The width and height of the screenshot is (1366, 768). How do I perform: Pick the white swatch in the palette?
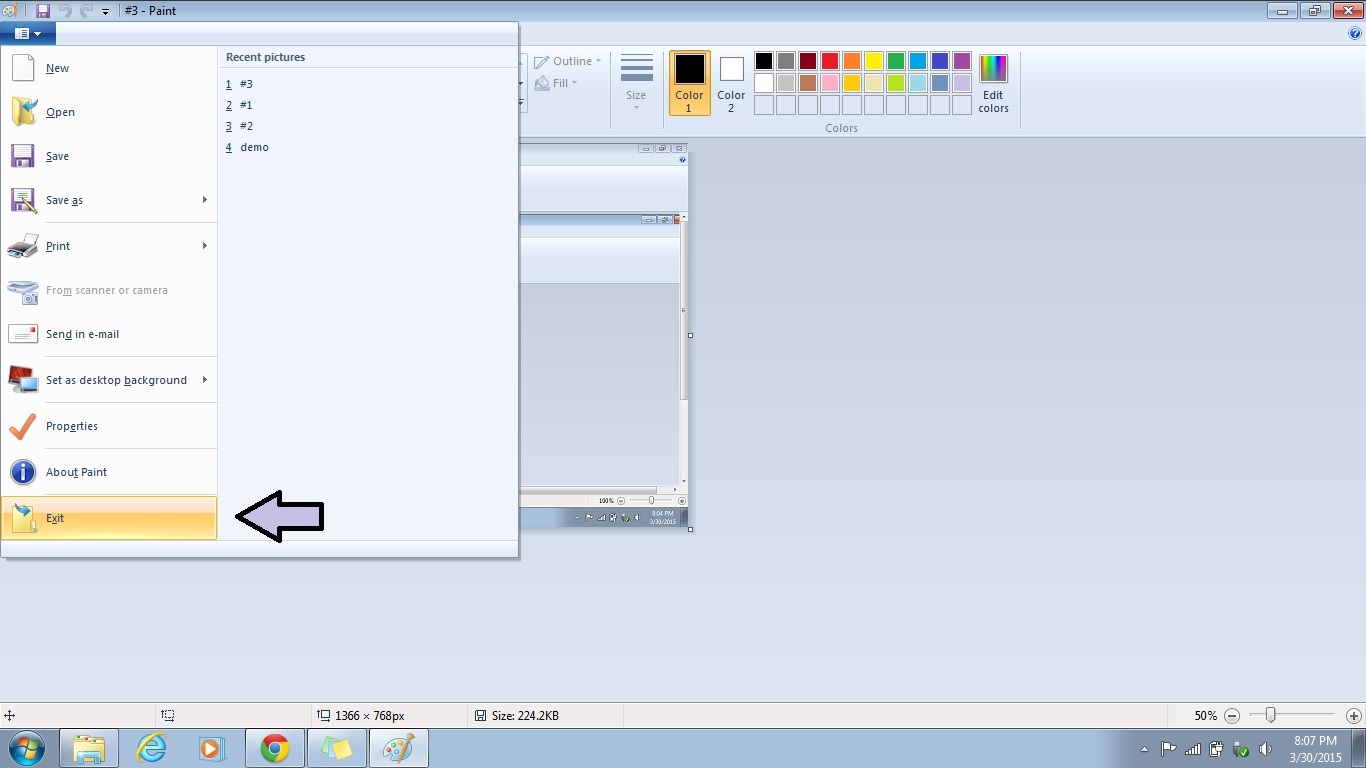[764, 83]
